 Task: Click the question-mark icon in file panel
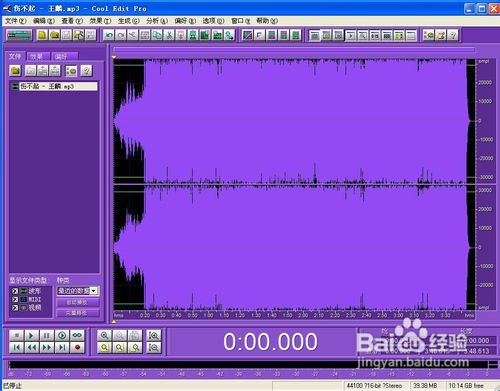click(x=86, y=70)
